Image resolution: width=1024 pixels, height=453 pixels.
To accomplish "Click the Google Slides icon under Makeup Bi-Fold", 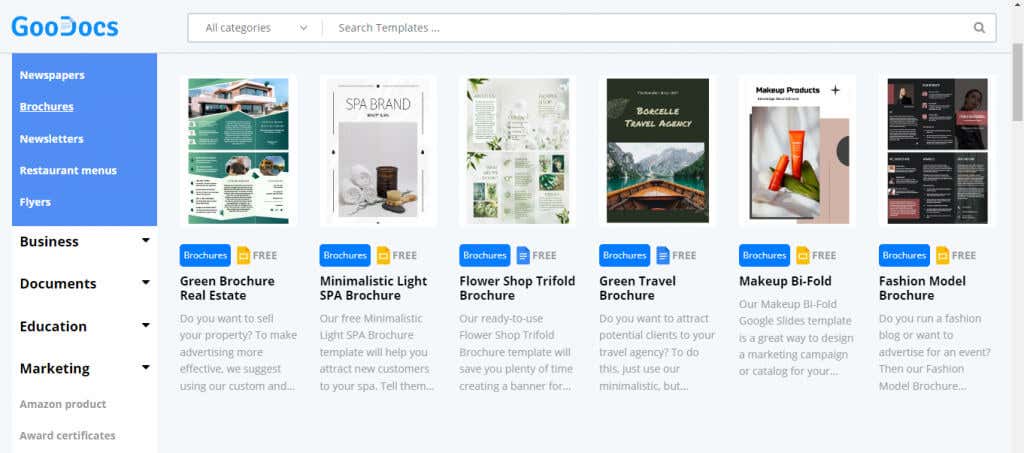I will point(803,255).
